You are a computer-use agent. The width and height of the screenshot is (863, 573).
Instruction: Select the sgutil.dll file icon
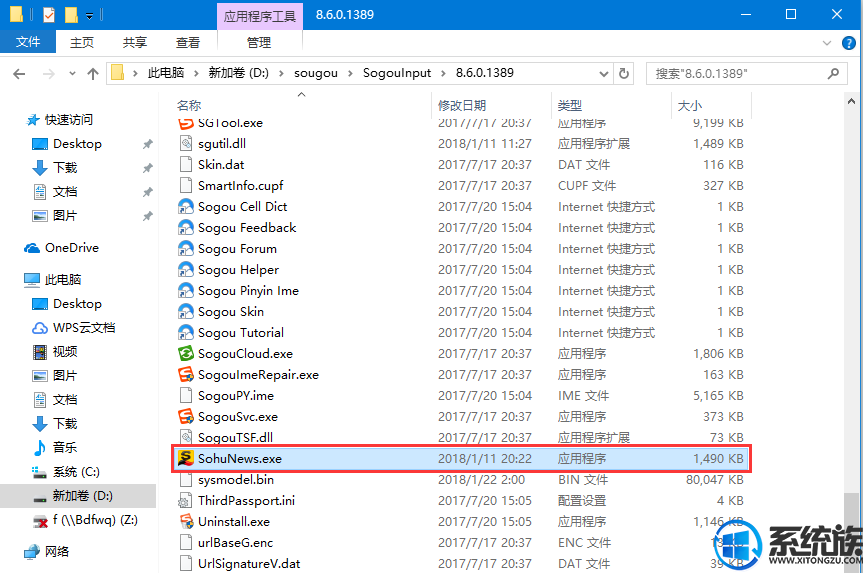click(186, 144)
